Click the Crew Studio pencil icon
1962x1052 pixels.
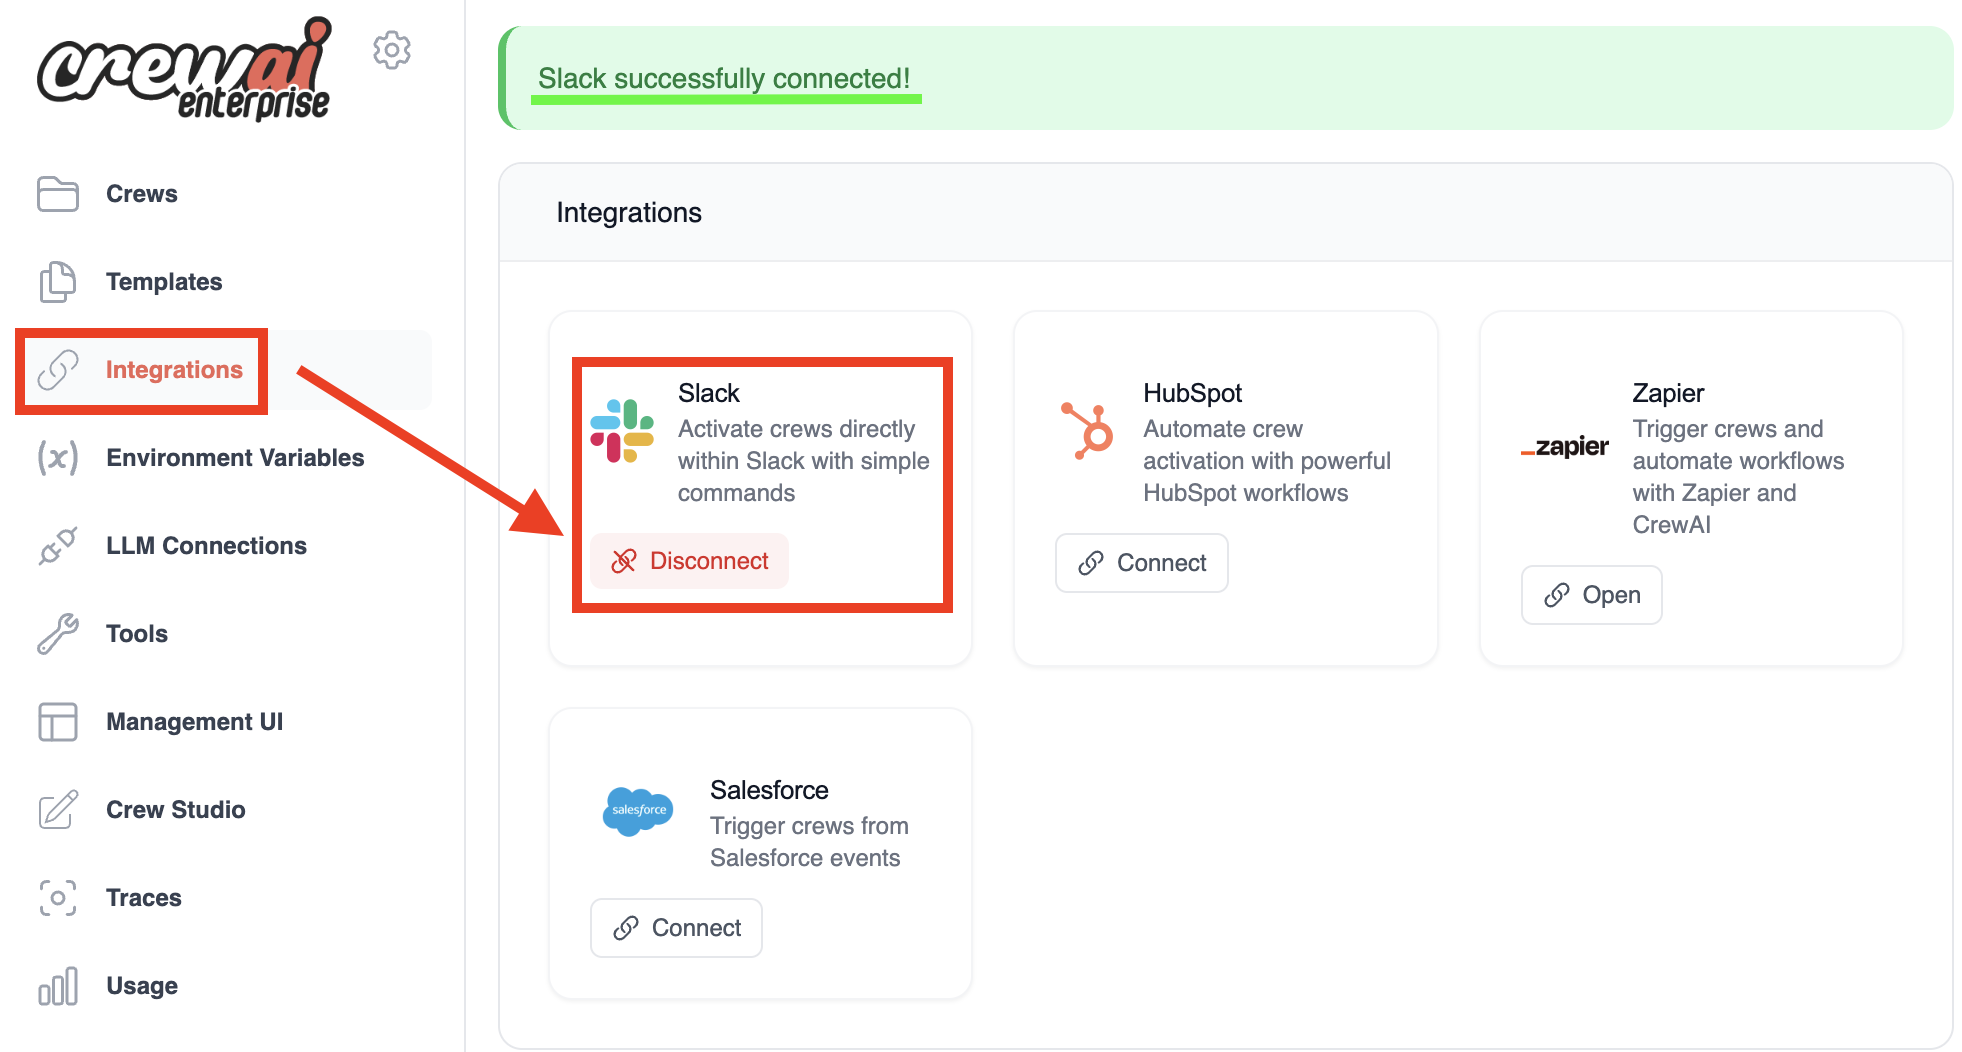click(57, 809)
